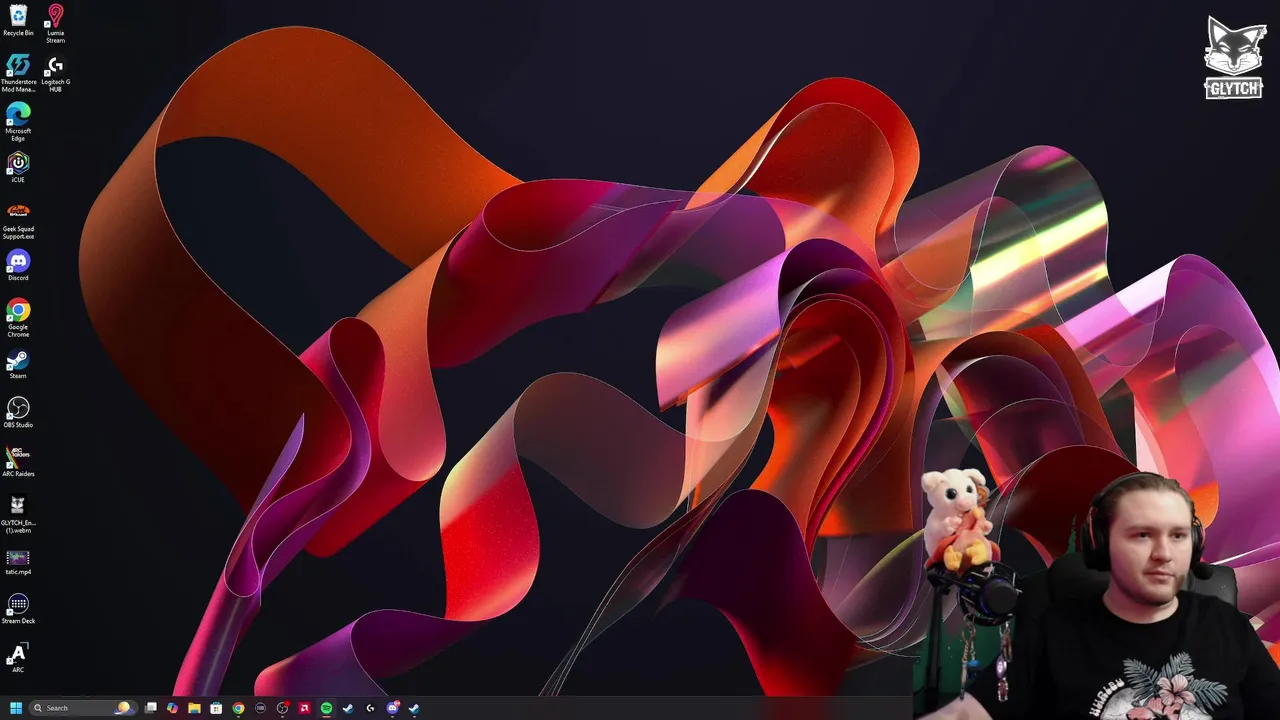The width and height of the screenshot is (1280, 720).
Task: Select the ARC Raiders desktop shortcut
Action: (18, 461)
